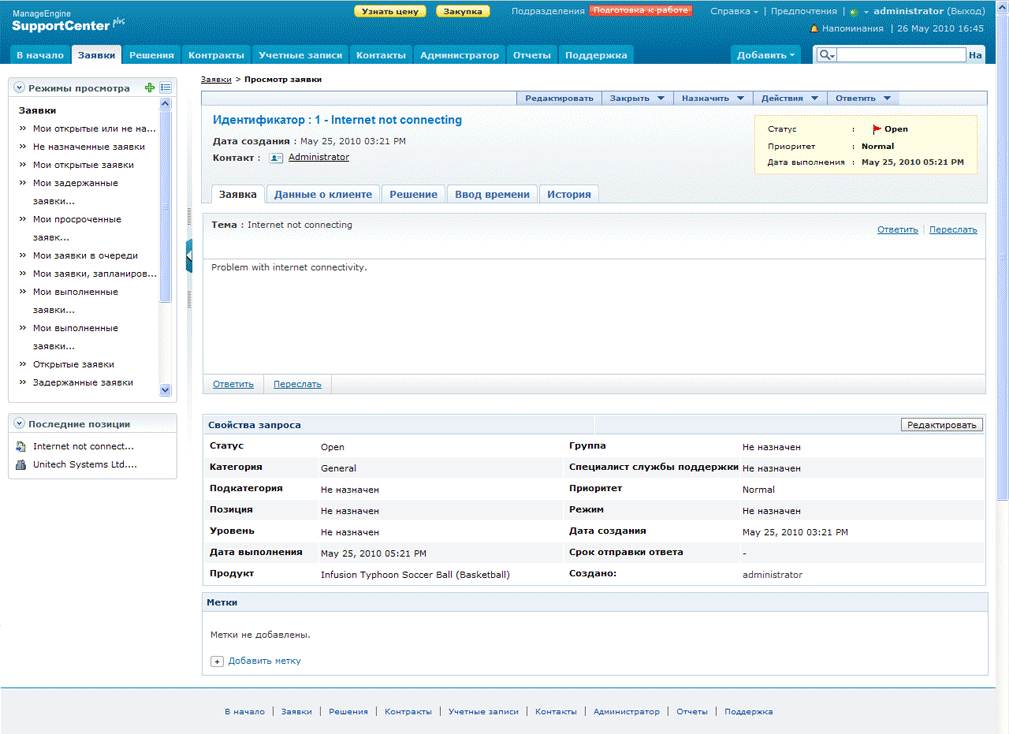
Task: Open the Добавить dropdown in navigation bar
Action: (766, 55)
